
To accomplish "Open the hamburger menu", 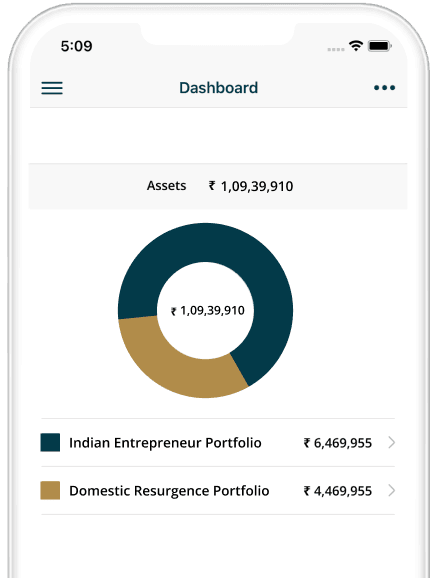I will [x=52, y=88].
